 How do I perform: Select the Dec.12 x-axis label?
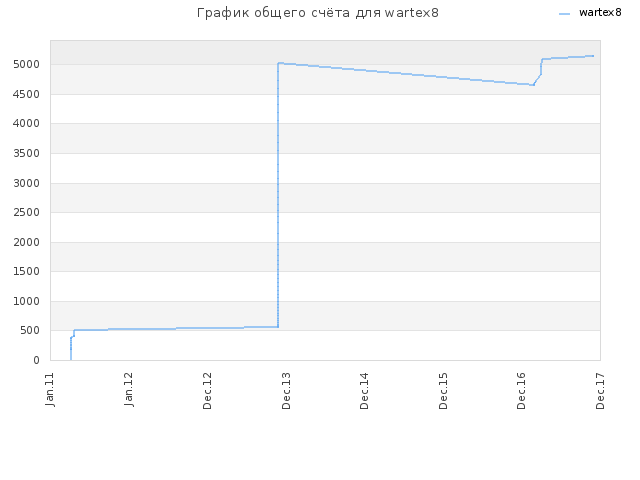(x=207, y=391)
